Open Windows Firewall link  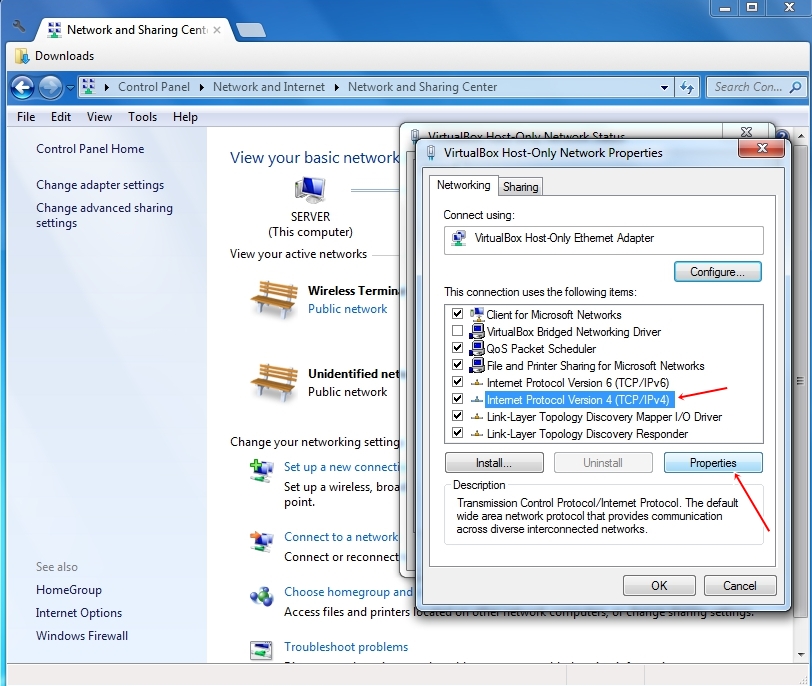[x=82, y=636]
